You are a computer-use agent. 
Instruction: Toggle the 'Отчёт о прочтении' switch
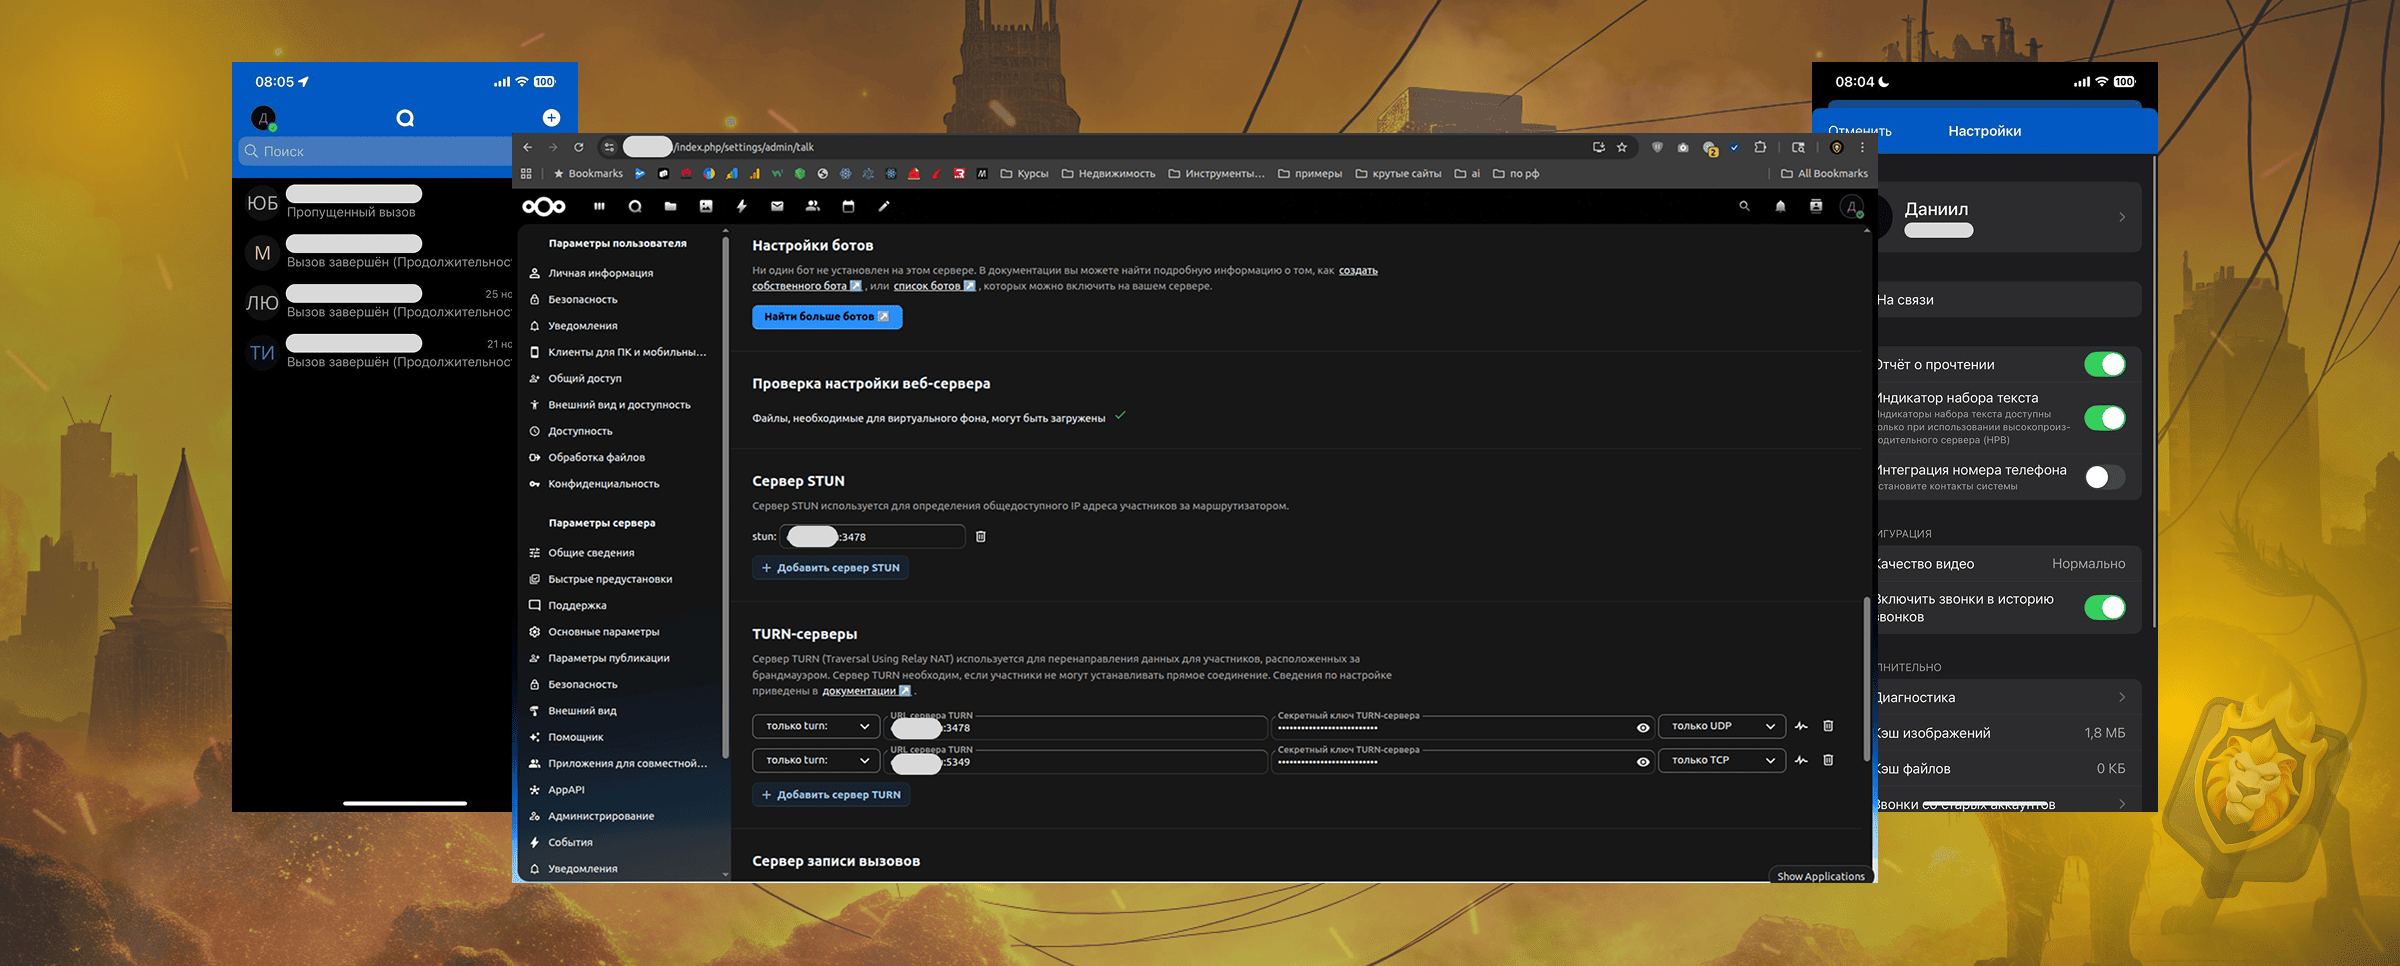pyautogui.click(x=2105, y=365)
